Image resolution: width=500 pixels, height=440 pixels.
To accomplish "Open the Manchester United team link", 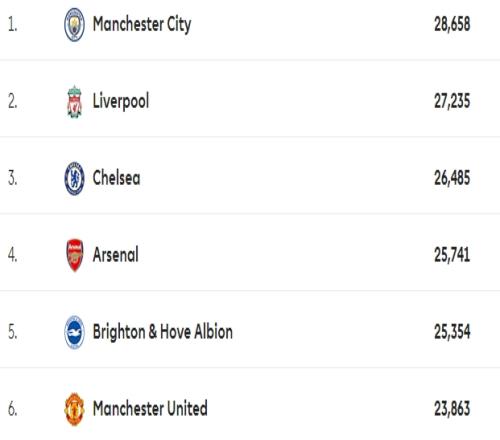I will [x=150, y=409].
